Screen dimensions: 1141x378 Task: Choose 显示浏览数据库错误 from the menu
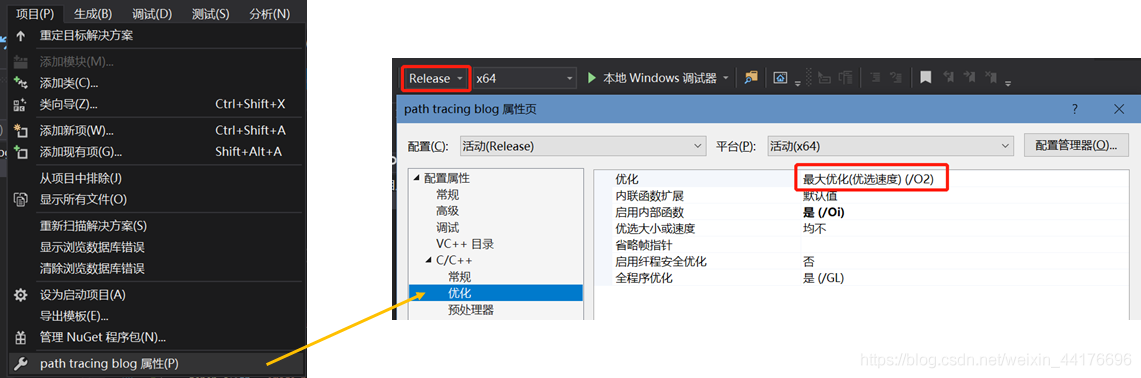tap(156, 247)
